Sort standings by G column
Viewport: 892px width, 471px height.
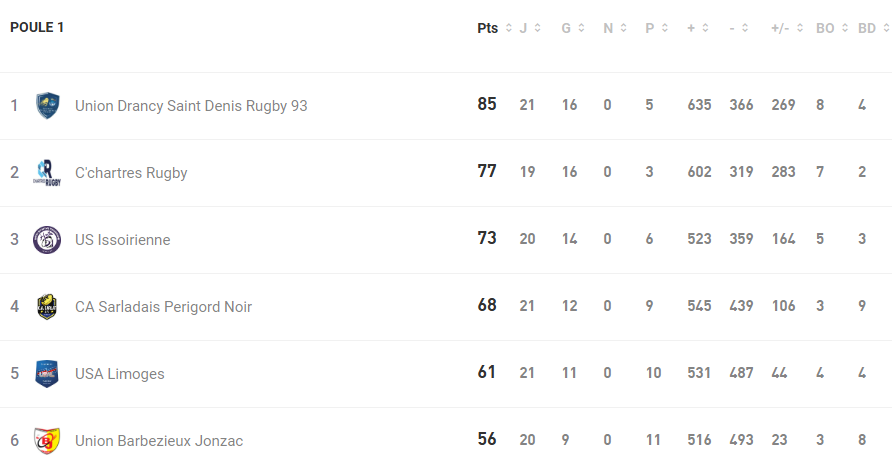coord(572,28)
